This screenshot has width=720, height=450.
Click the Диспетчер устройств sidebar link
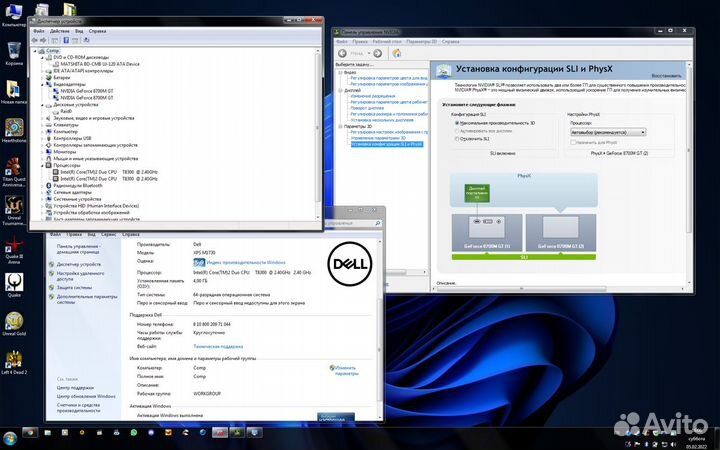click(79, 264)
